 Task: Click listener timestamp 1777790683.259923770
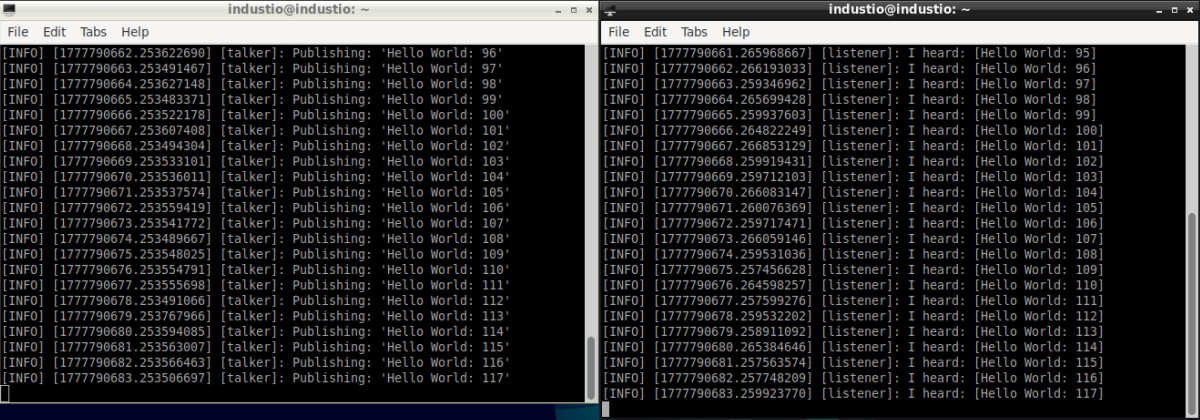734,393
